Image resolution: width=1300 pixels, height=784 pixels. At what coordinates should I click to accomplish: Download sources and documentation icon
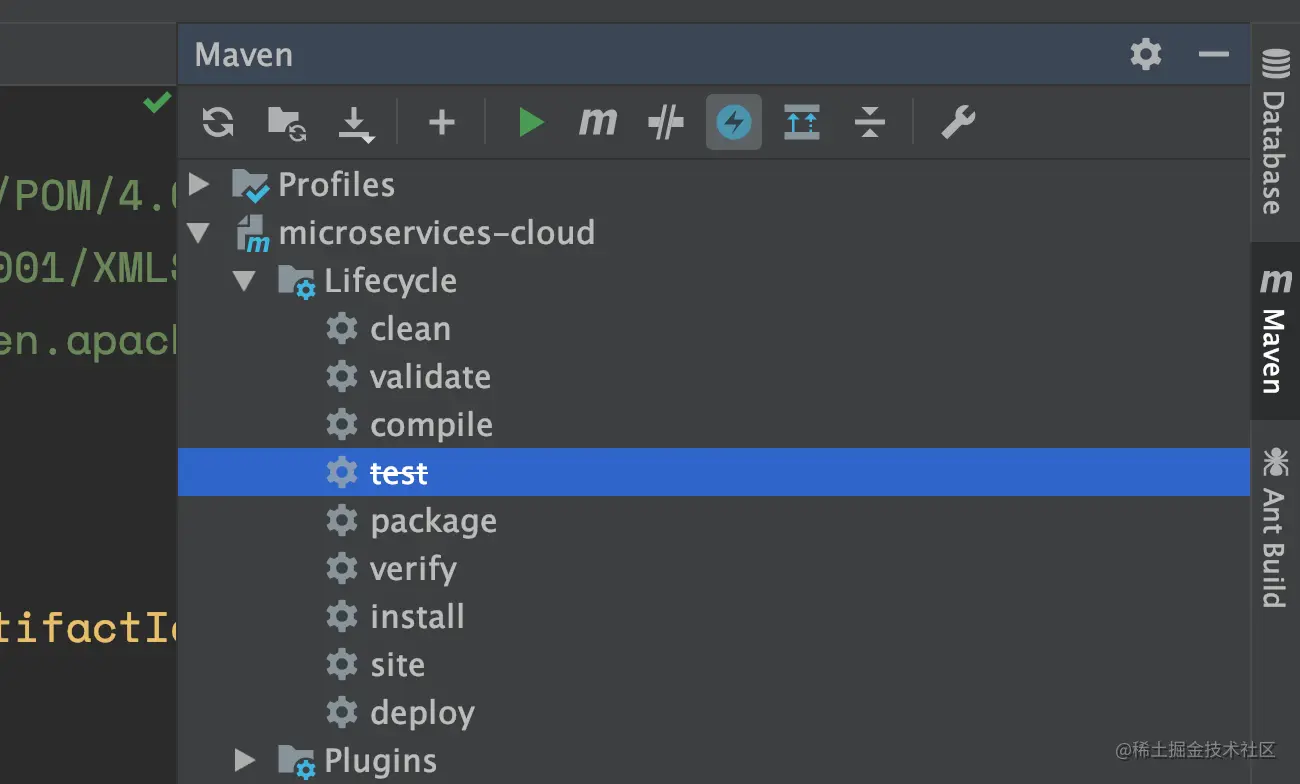click(356, 123)
